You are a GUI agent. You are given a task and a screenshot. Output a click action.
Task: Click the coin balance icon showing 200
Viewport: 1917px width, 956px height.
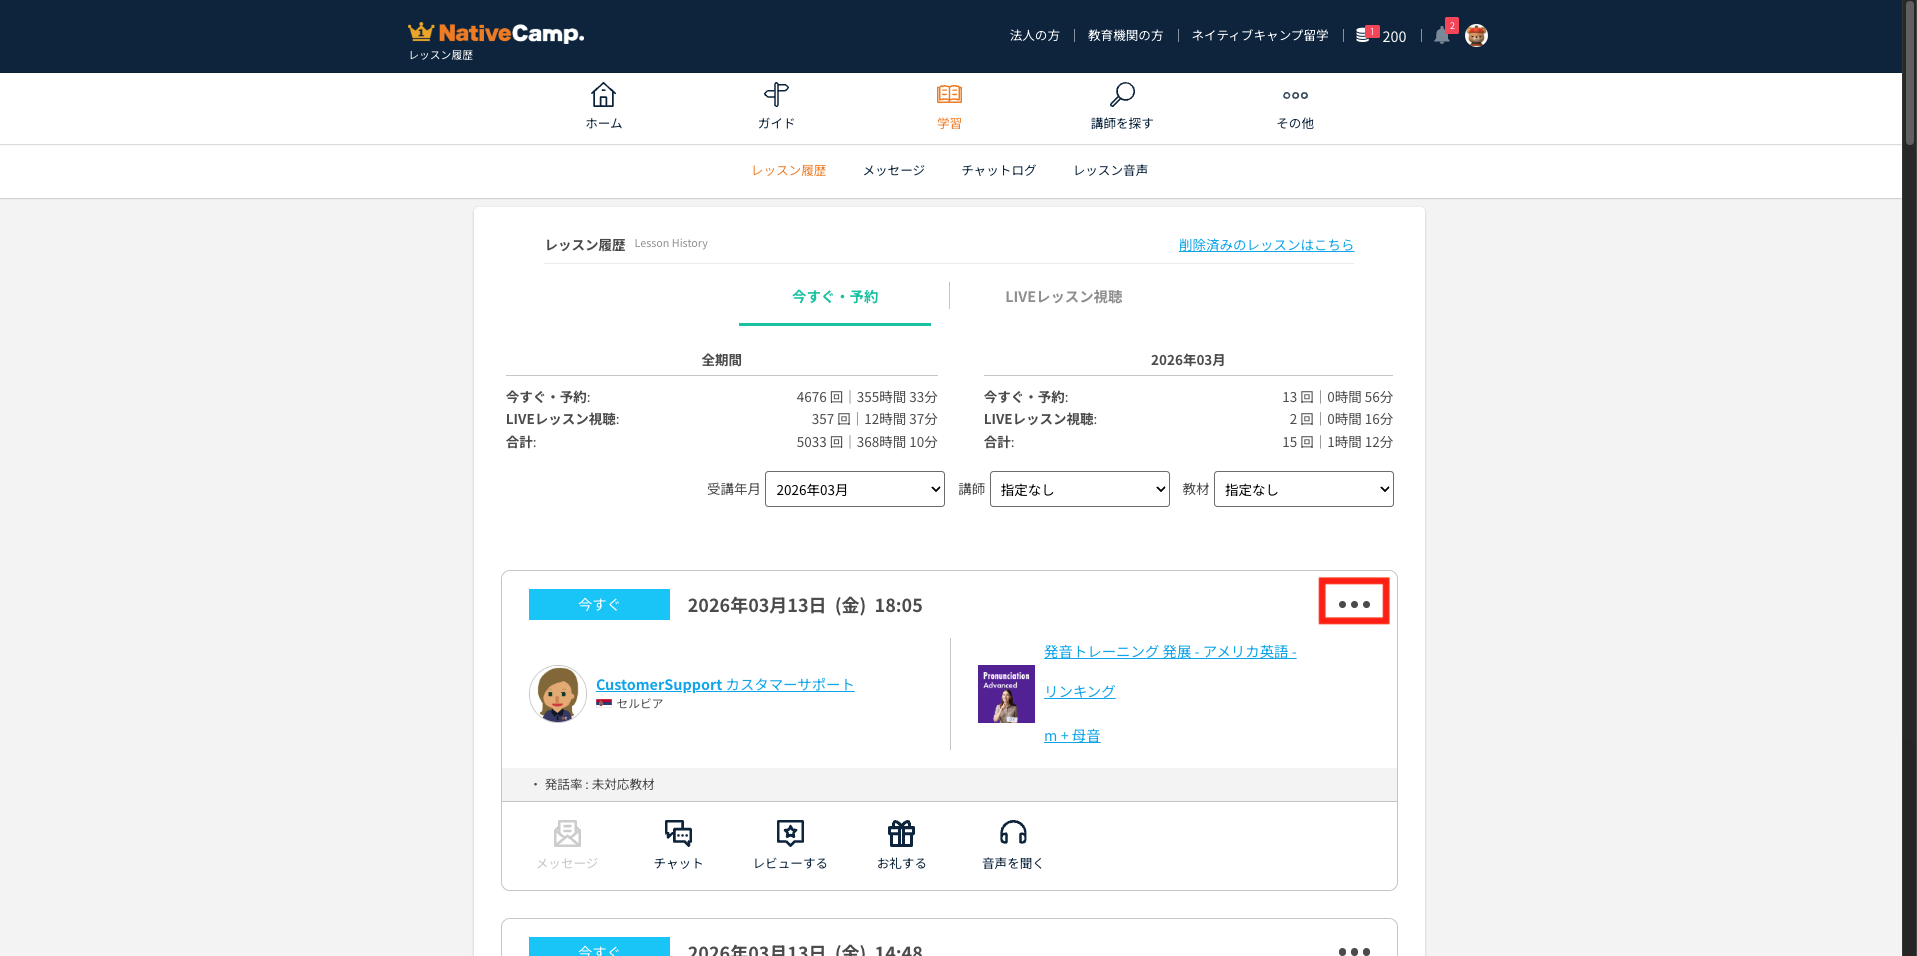[1364, 35]
